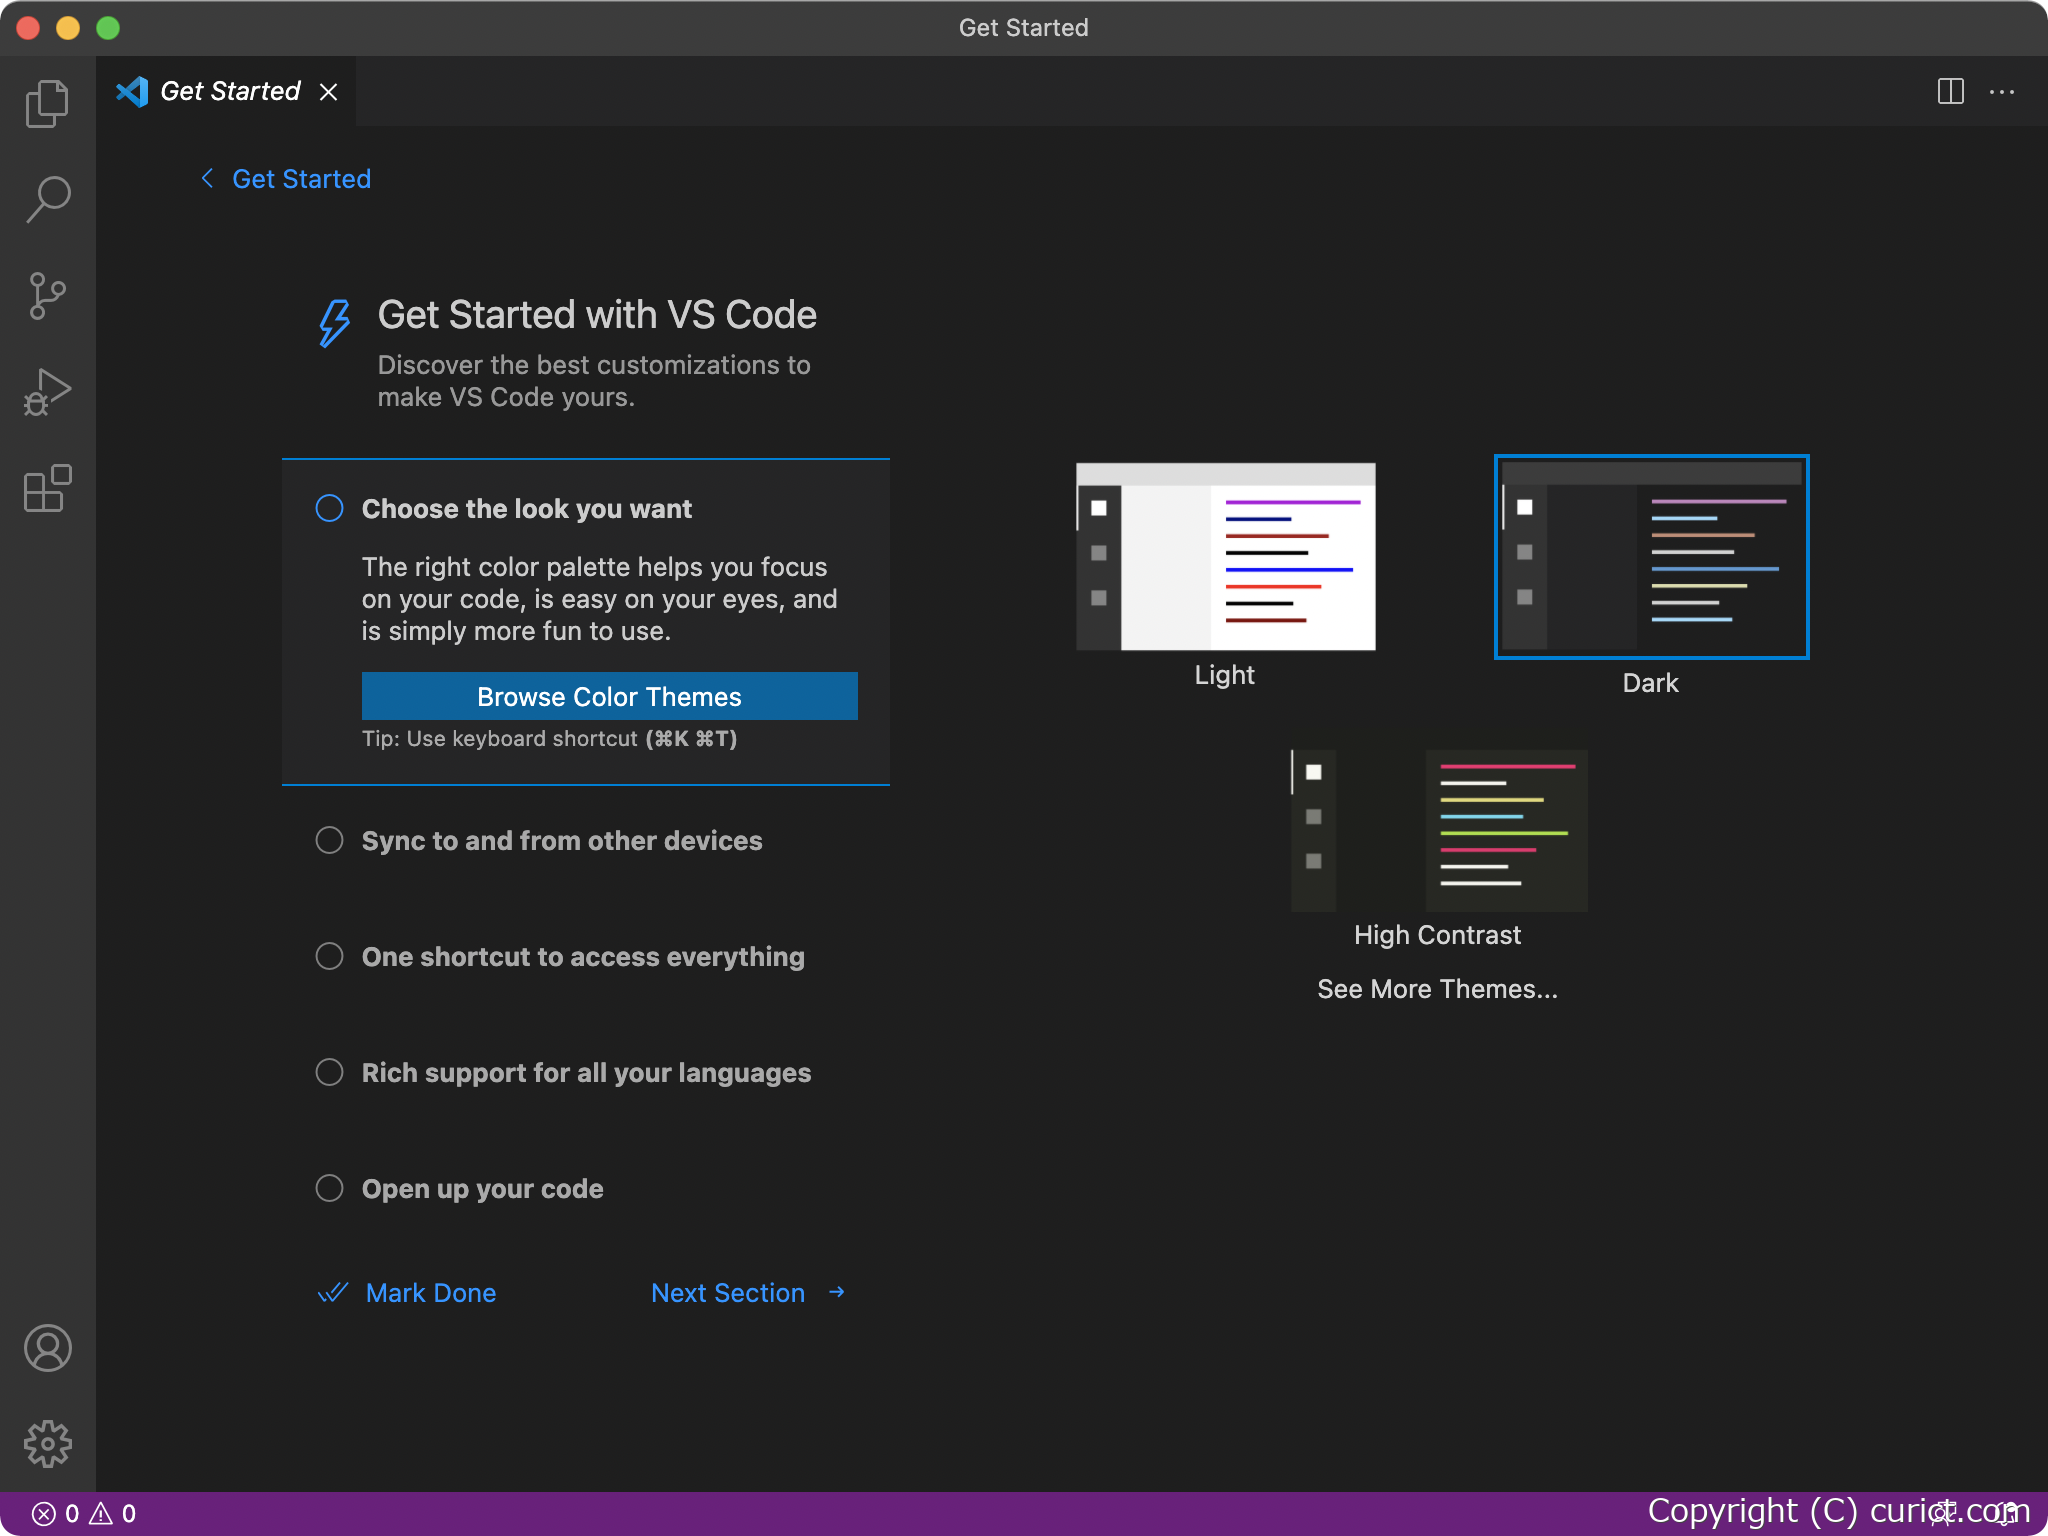Select the 'Choose the look you want' radio
Viewport: 2048px width, 1536px height.
click(x=328, y=508)
